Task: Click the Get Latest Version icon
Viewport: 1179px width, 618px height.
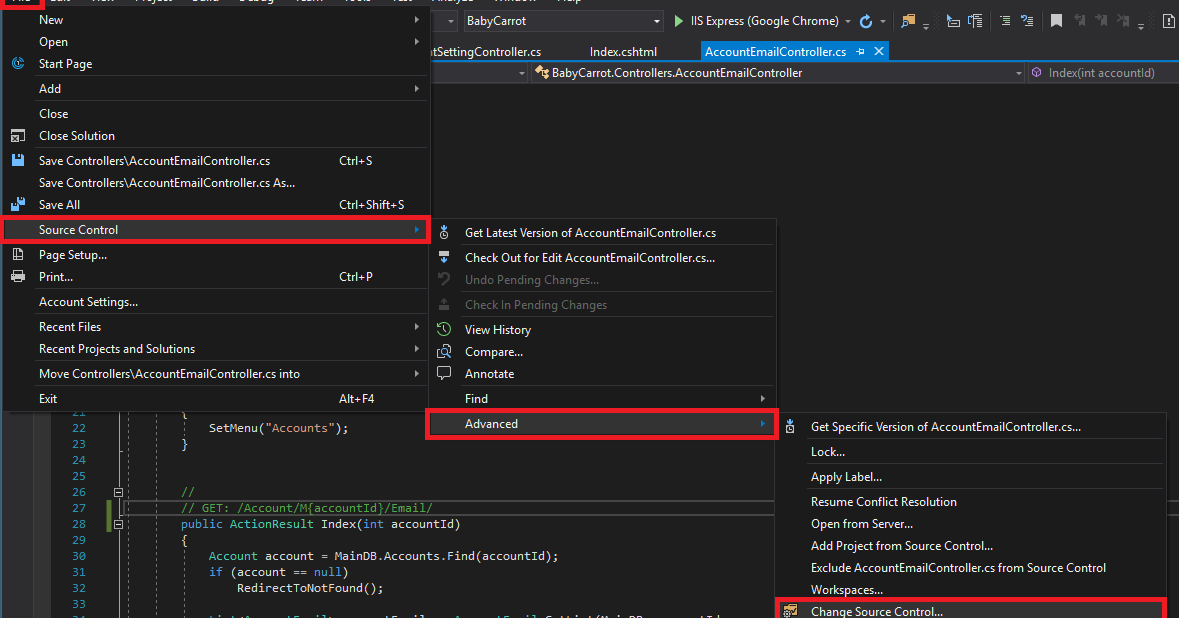Action: click(444, 233)
